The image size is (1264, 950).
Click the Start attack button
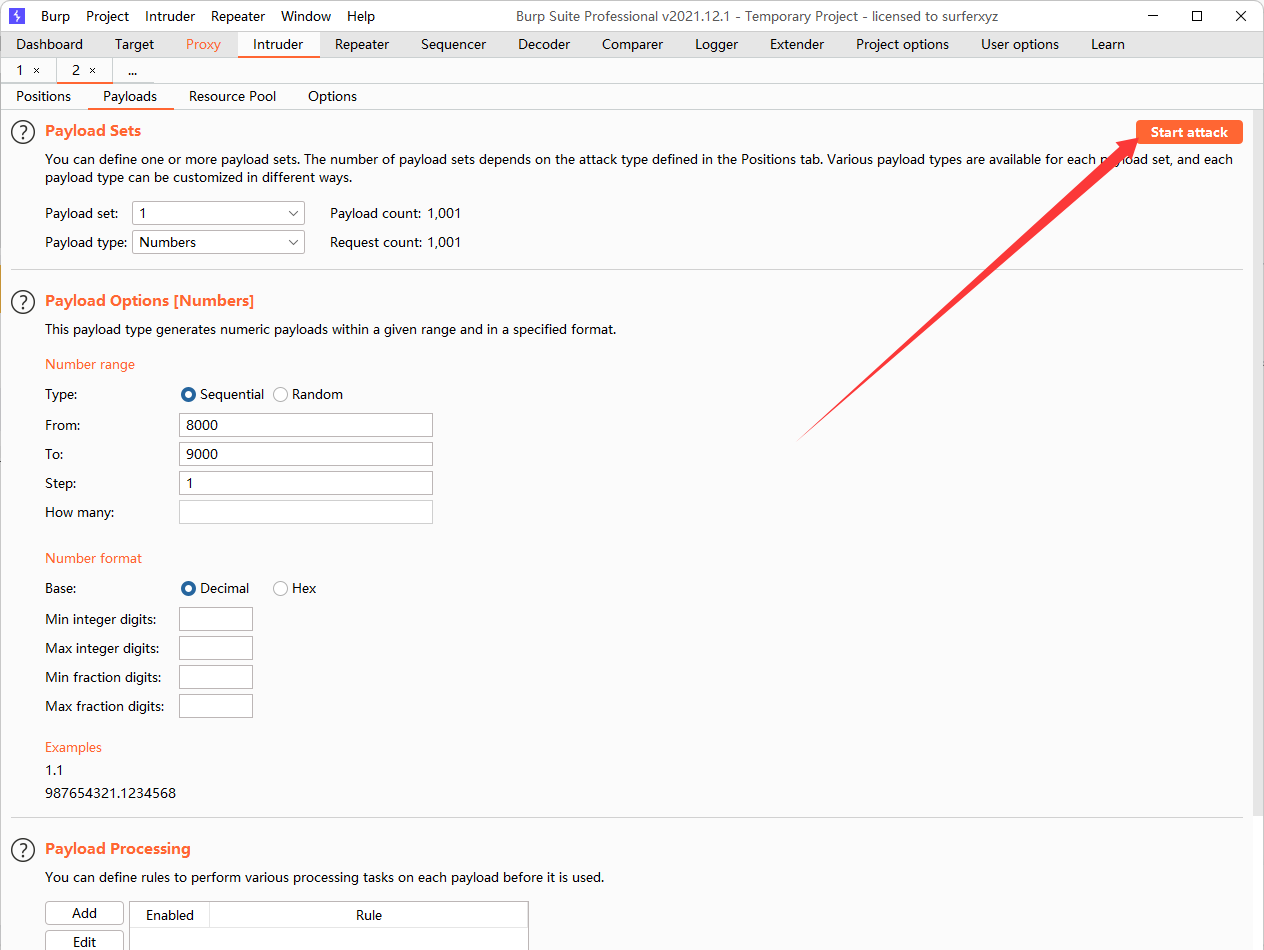pyautogui.click(x=1189, y=132)
